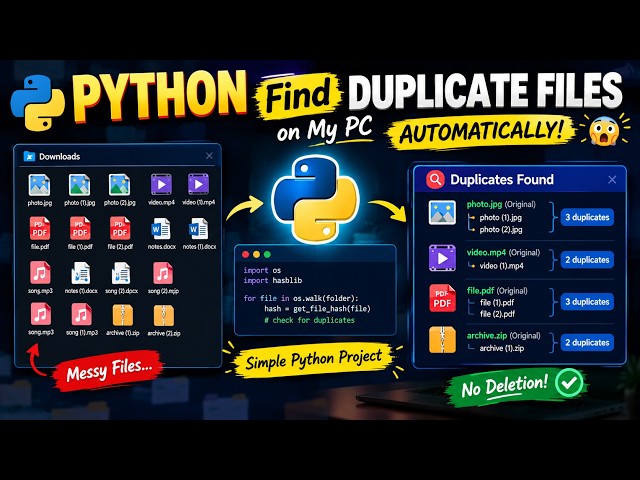Click the 2 duplicates badge for video.mp4
Screen dimensions: 640x480
click(587, 260)
